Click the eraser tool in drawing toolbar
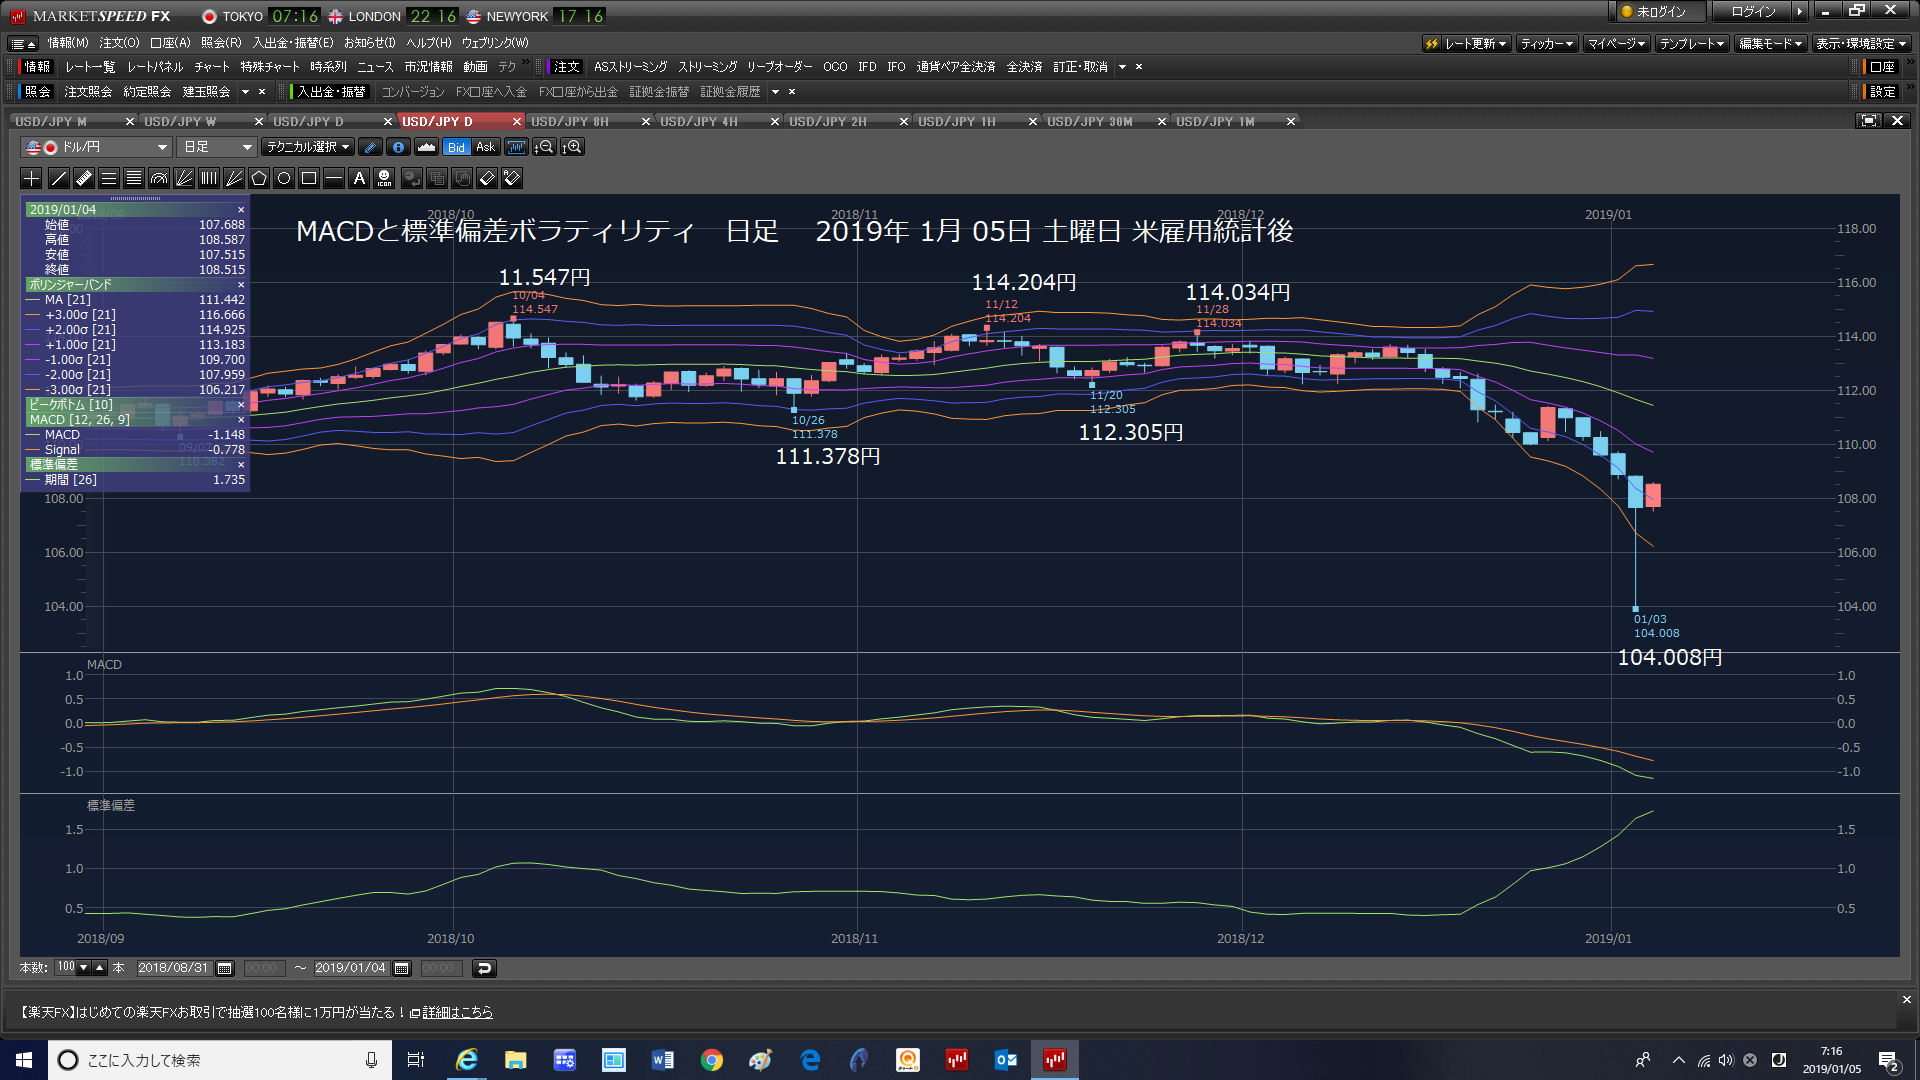 tap(487, 178)
